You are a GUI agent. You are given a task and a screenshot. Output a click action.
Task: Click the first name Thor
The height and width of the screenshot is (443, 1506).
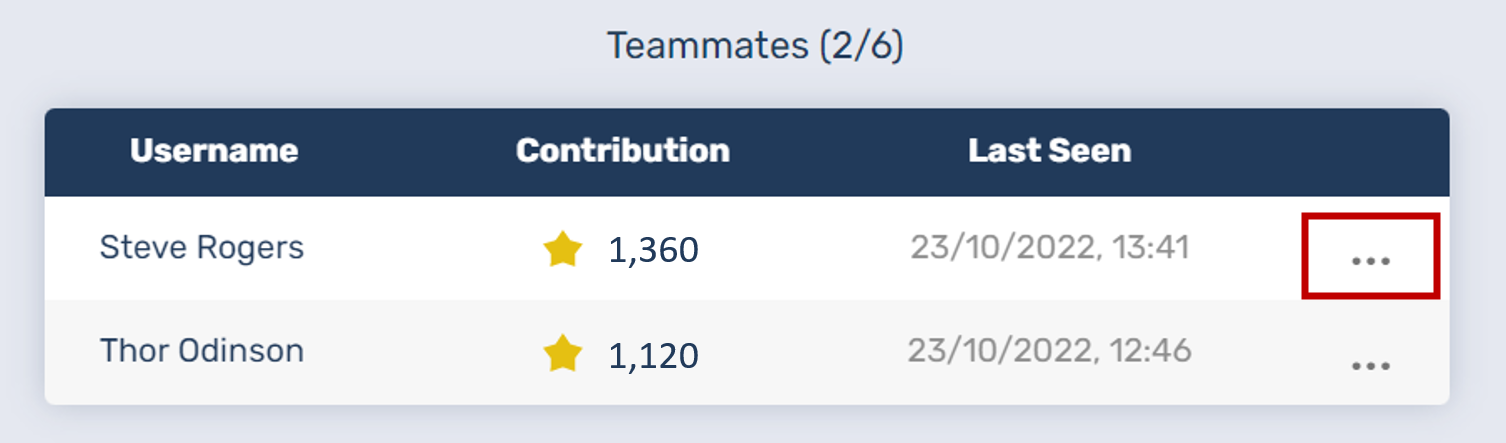(134, 351)
